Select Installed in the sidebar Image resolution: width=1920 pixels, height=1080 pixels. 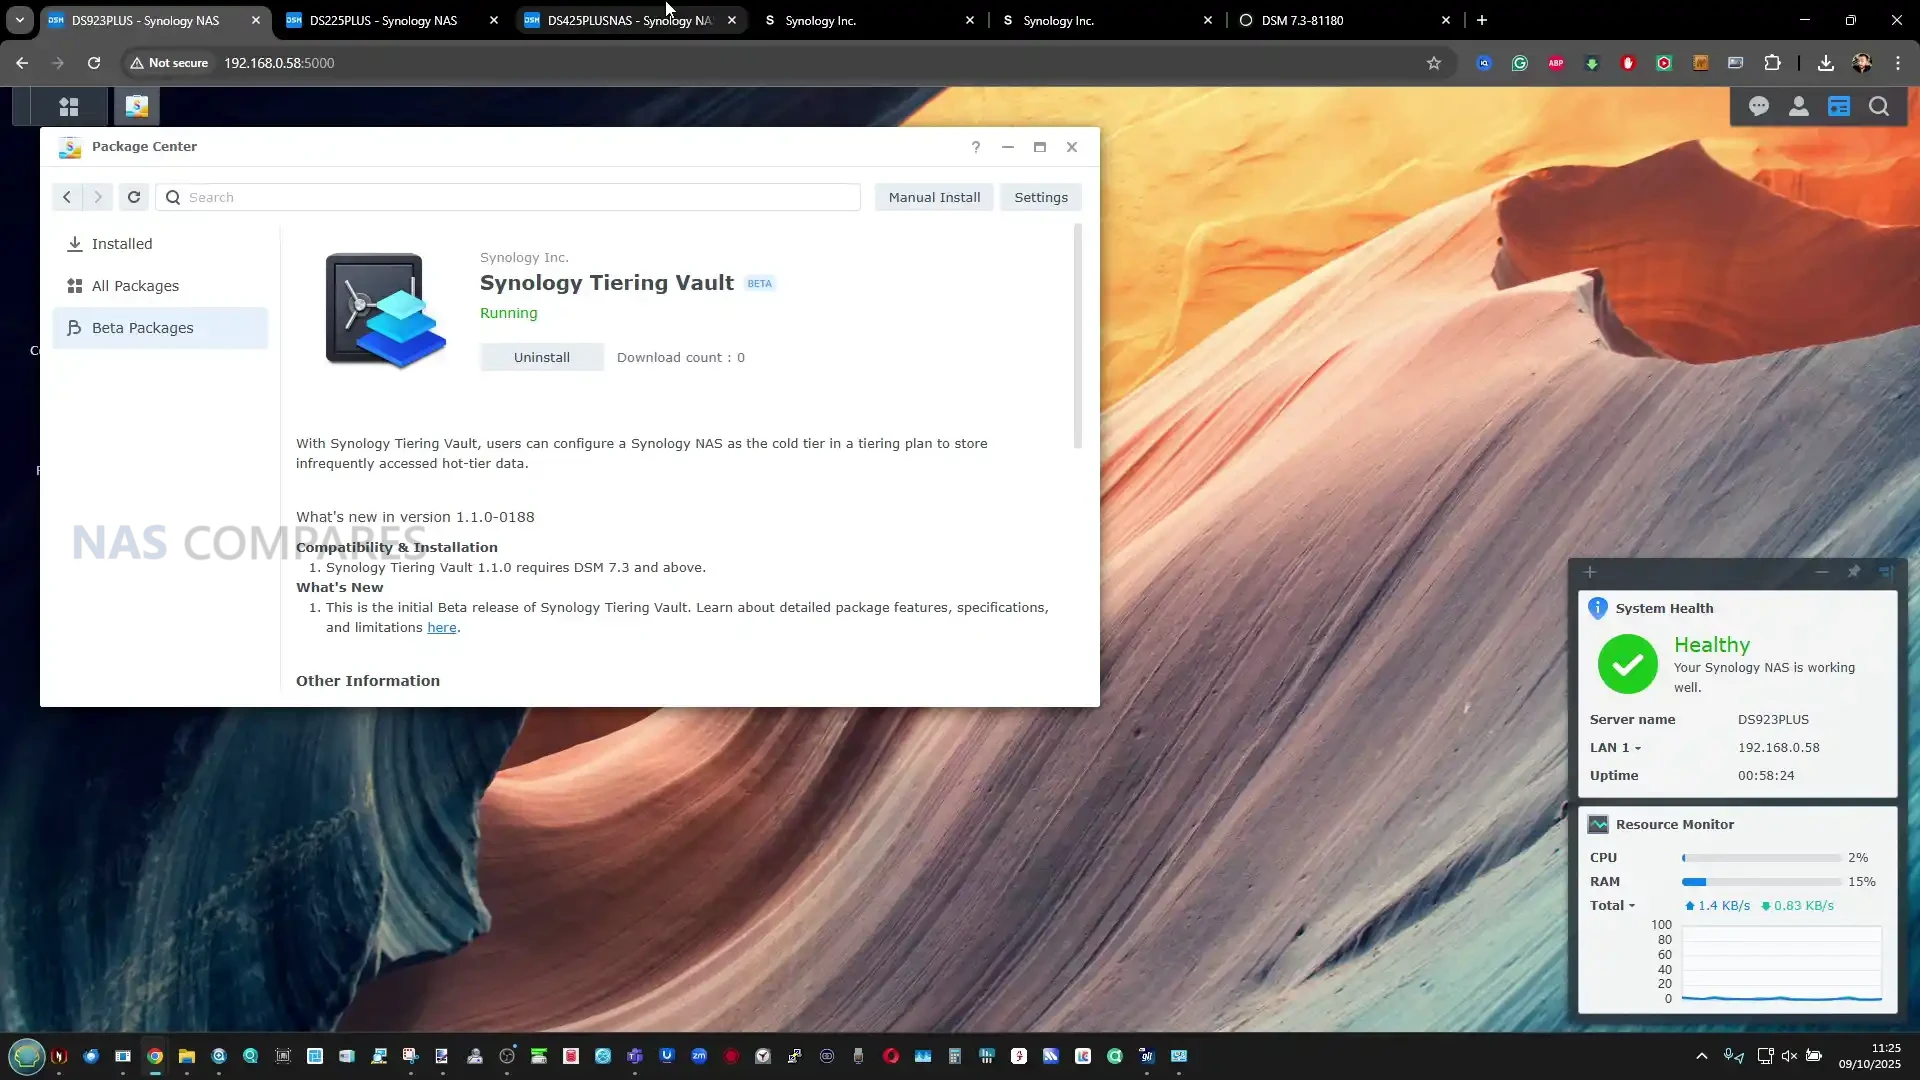(122, 244)
